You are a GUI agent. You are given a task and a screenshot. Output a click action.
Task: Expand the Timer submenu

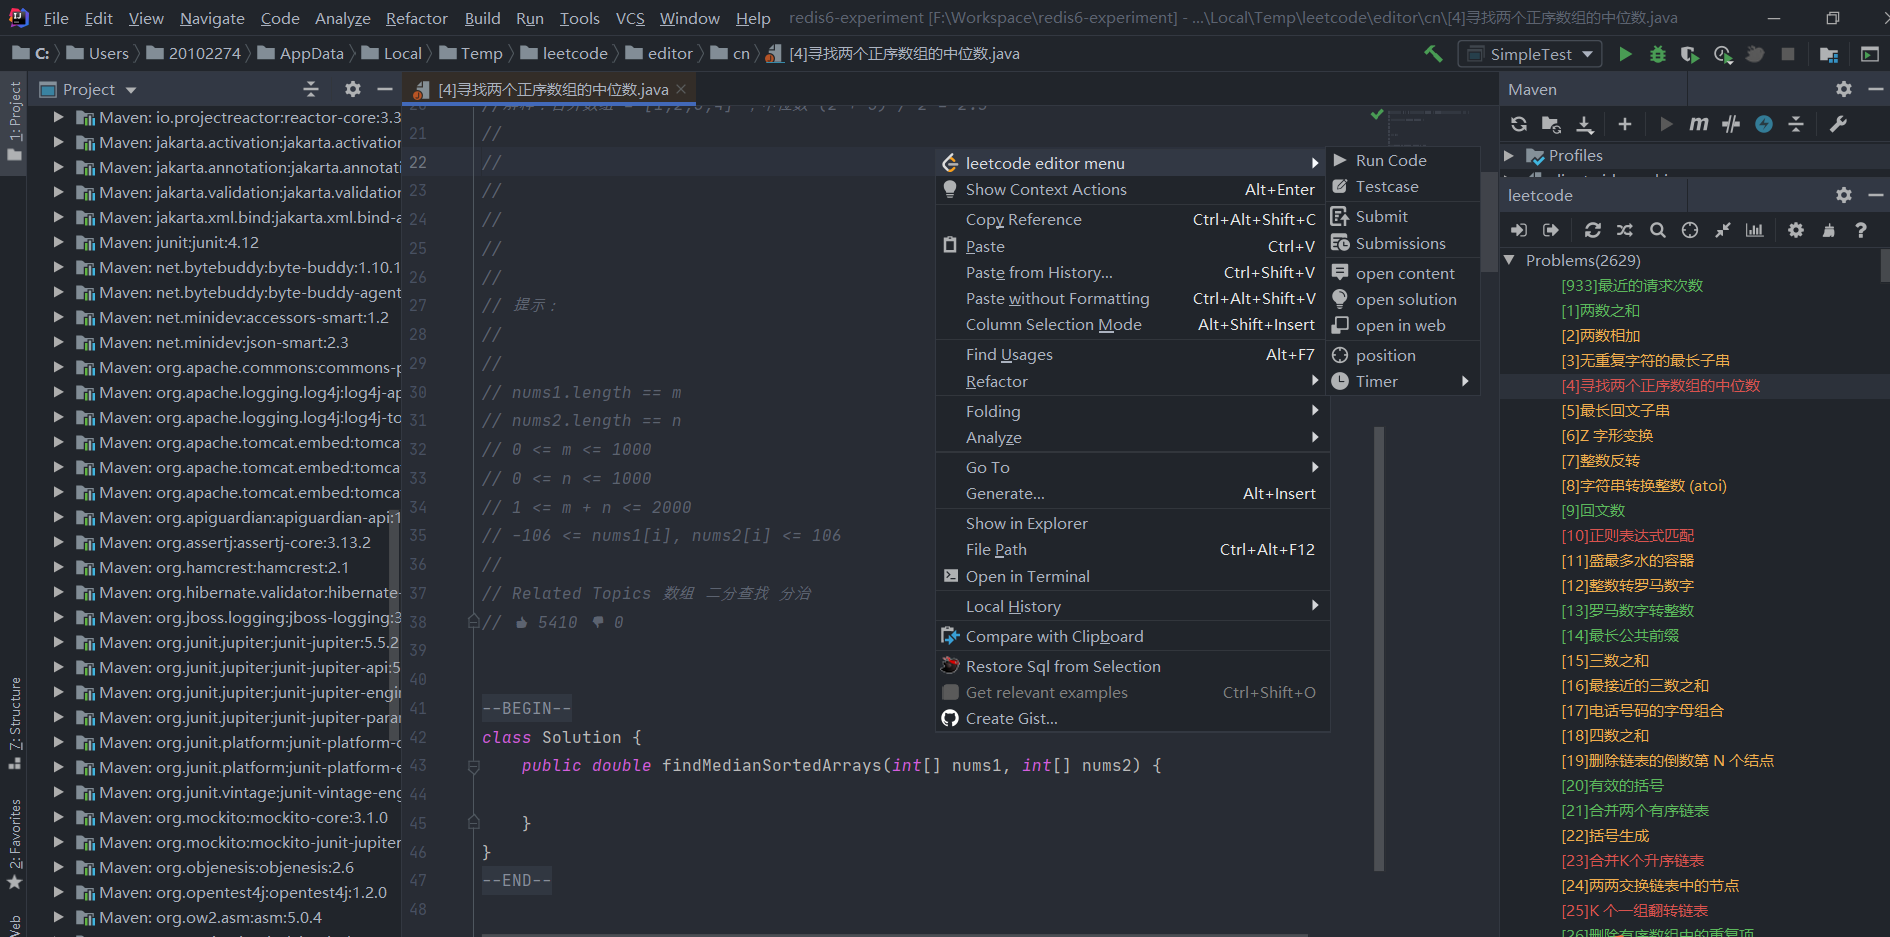(1403, 381)
